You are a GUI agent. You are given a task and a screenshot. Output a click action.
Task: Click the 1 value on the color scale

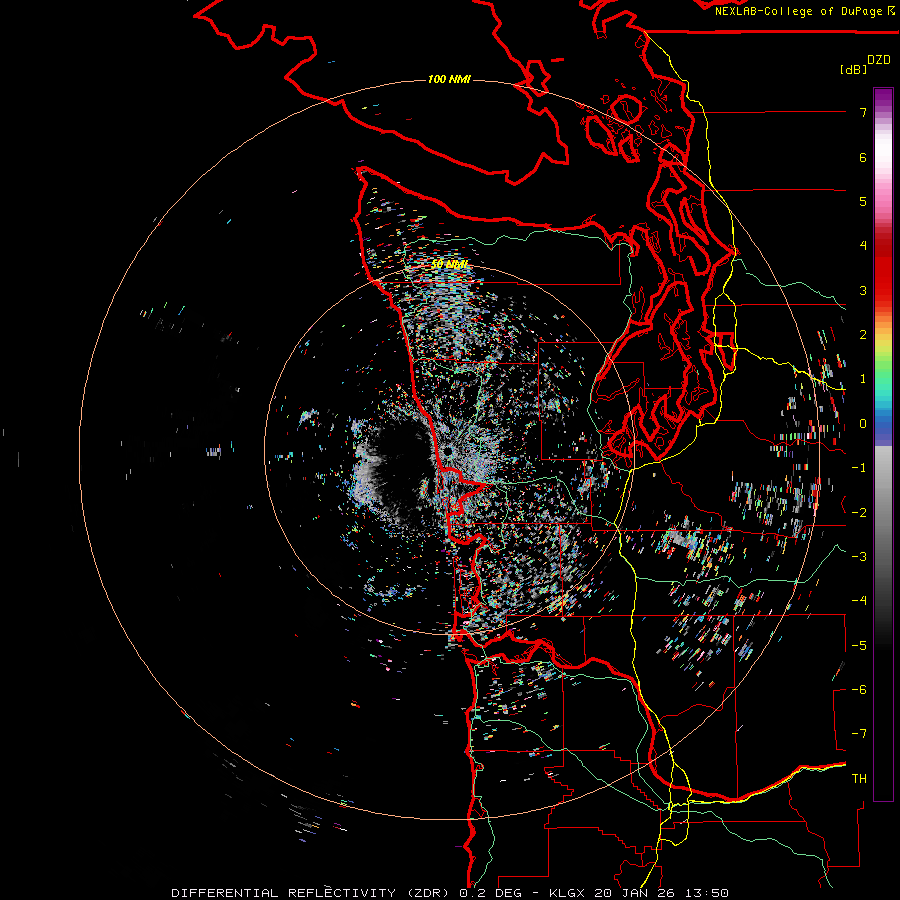tap(863, 379)
